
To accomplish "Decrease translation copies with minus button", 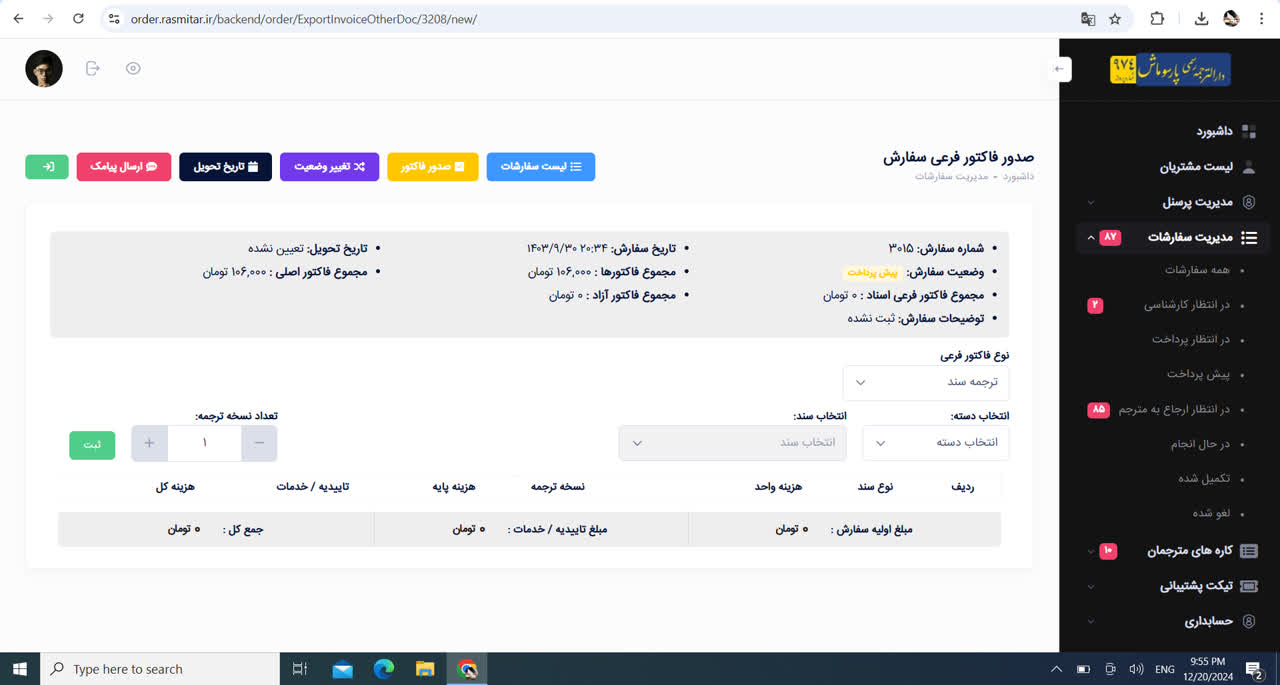I will tap(259, 443).
